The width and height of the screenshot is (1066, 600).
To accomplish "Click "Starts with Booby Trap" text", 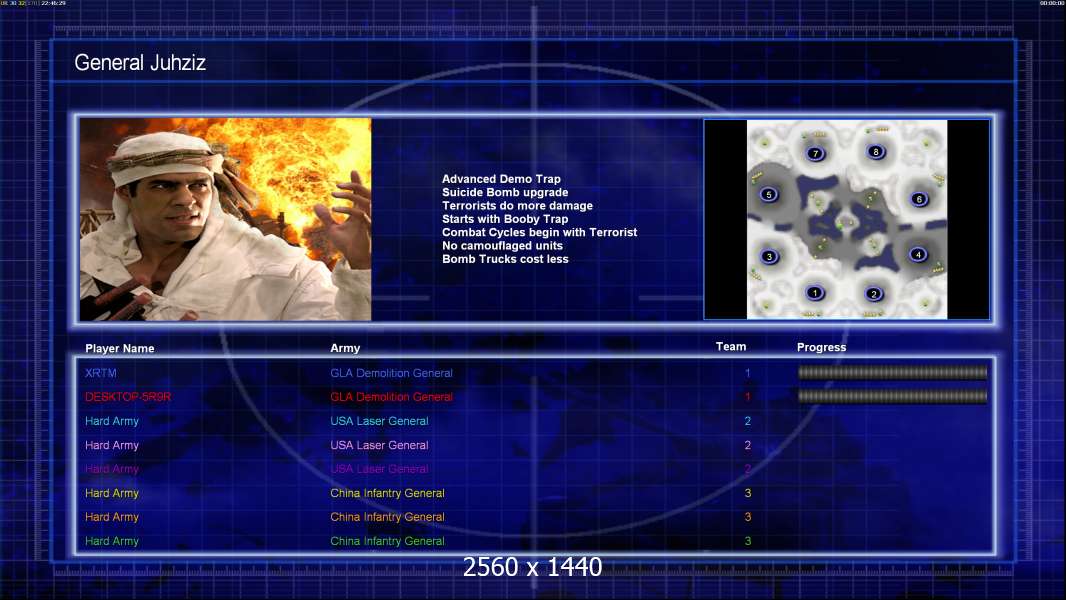I will pos(505,219).
